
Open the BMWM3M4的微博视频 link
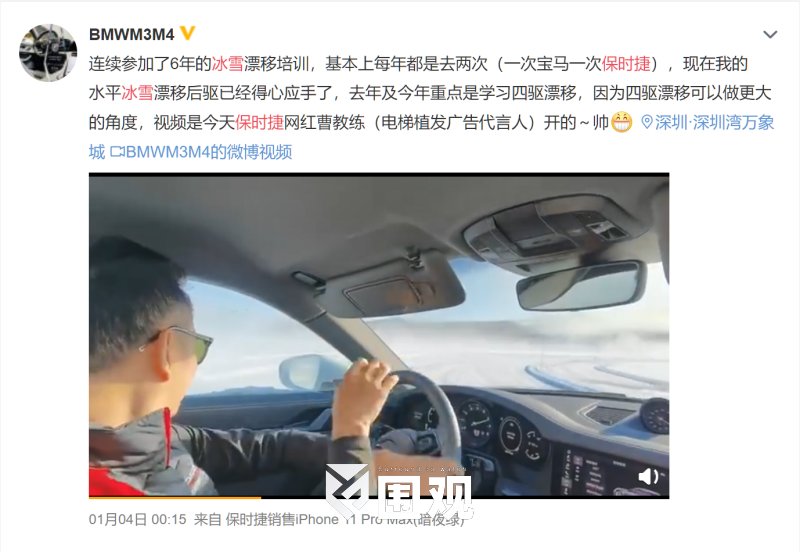(209, 152)
